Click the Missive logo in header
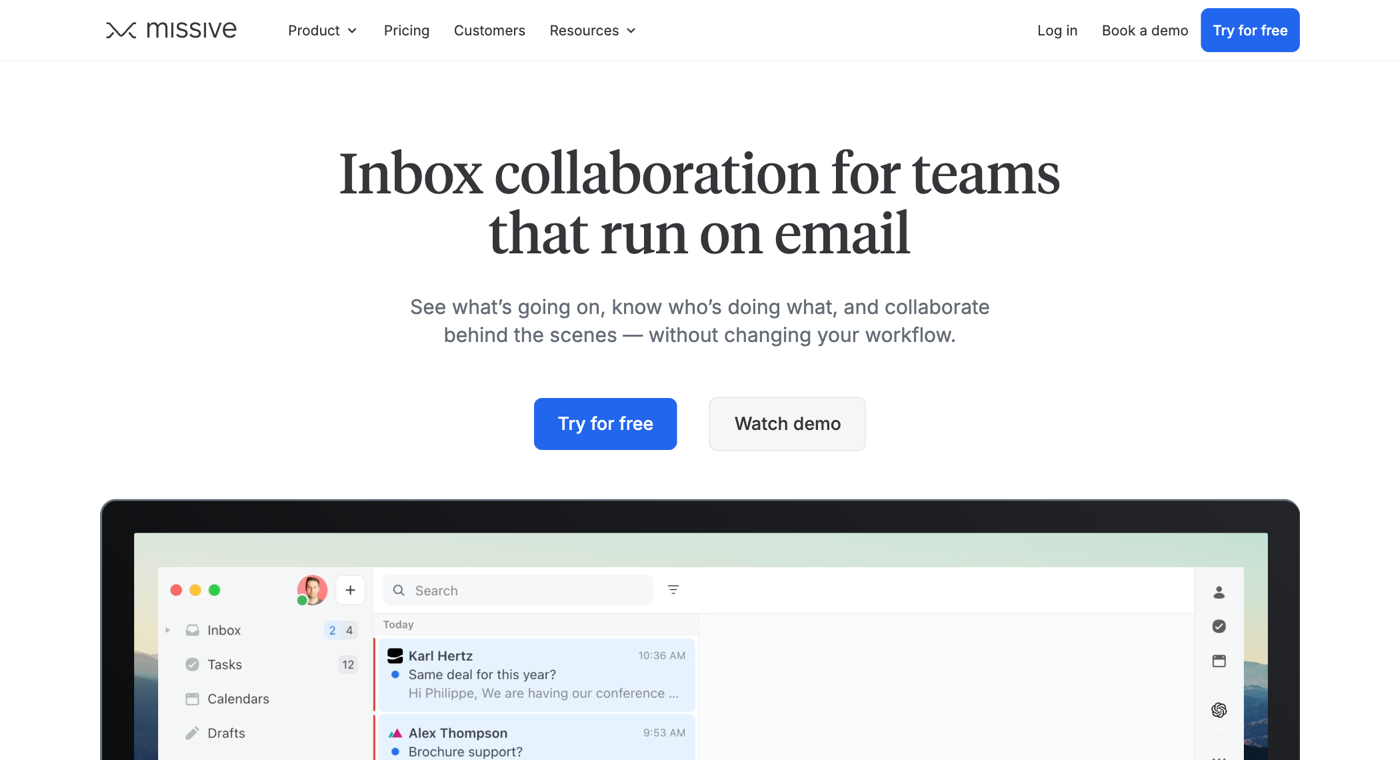The width and height of the screenshot is (1400, 760). [x=171, y=30]
